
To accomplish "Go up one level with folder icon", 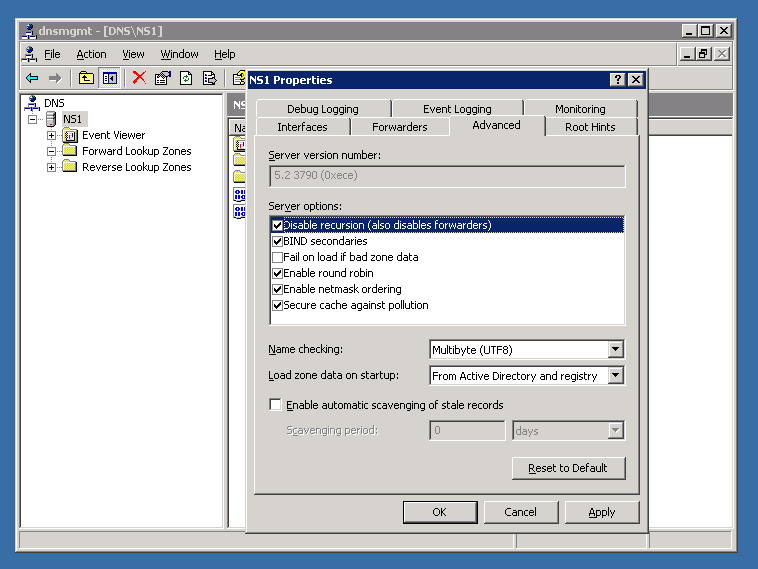I will pos(86,78).
